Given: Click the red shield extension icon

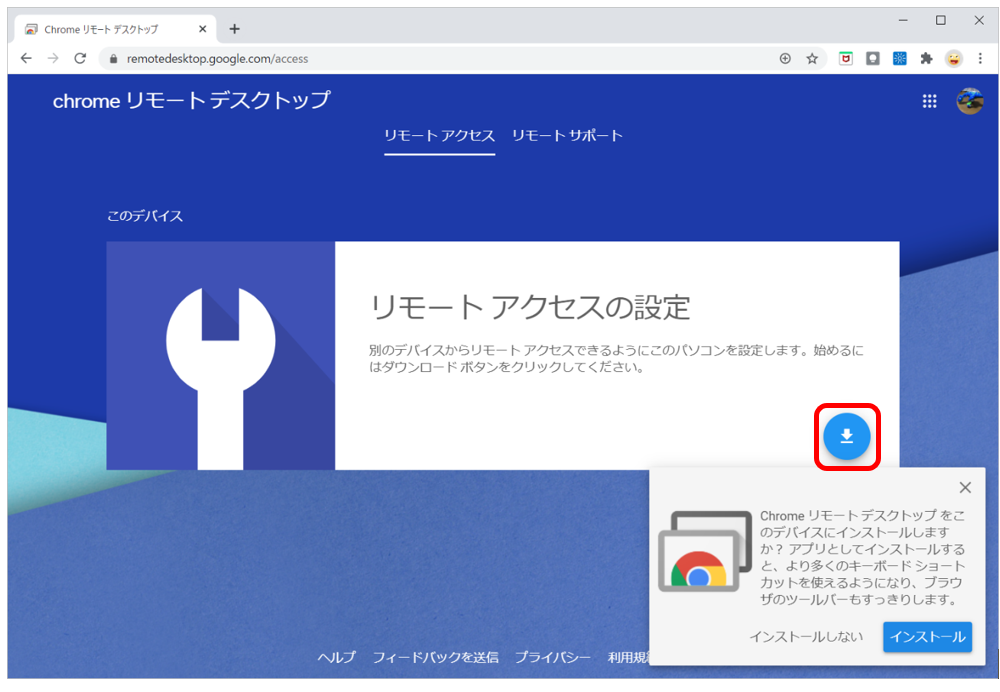Looking at the screenshot, I should [x=846, y=59].
